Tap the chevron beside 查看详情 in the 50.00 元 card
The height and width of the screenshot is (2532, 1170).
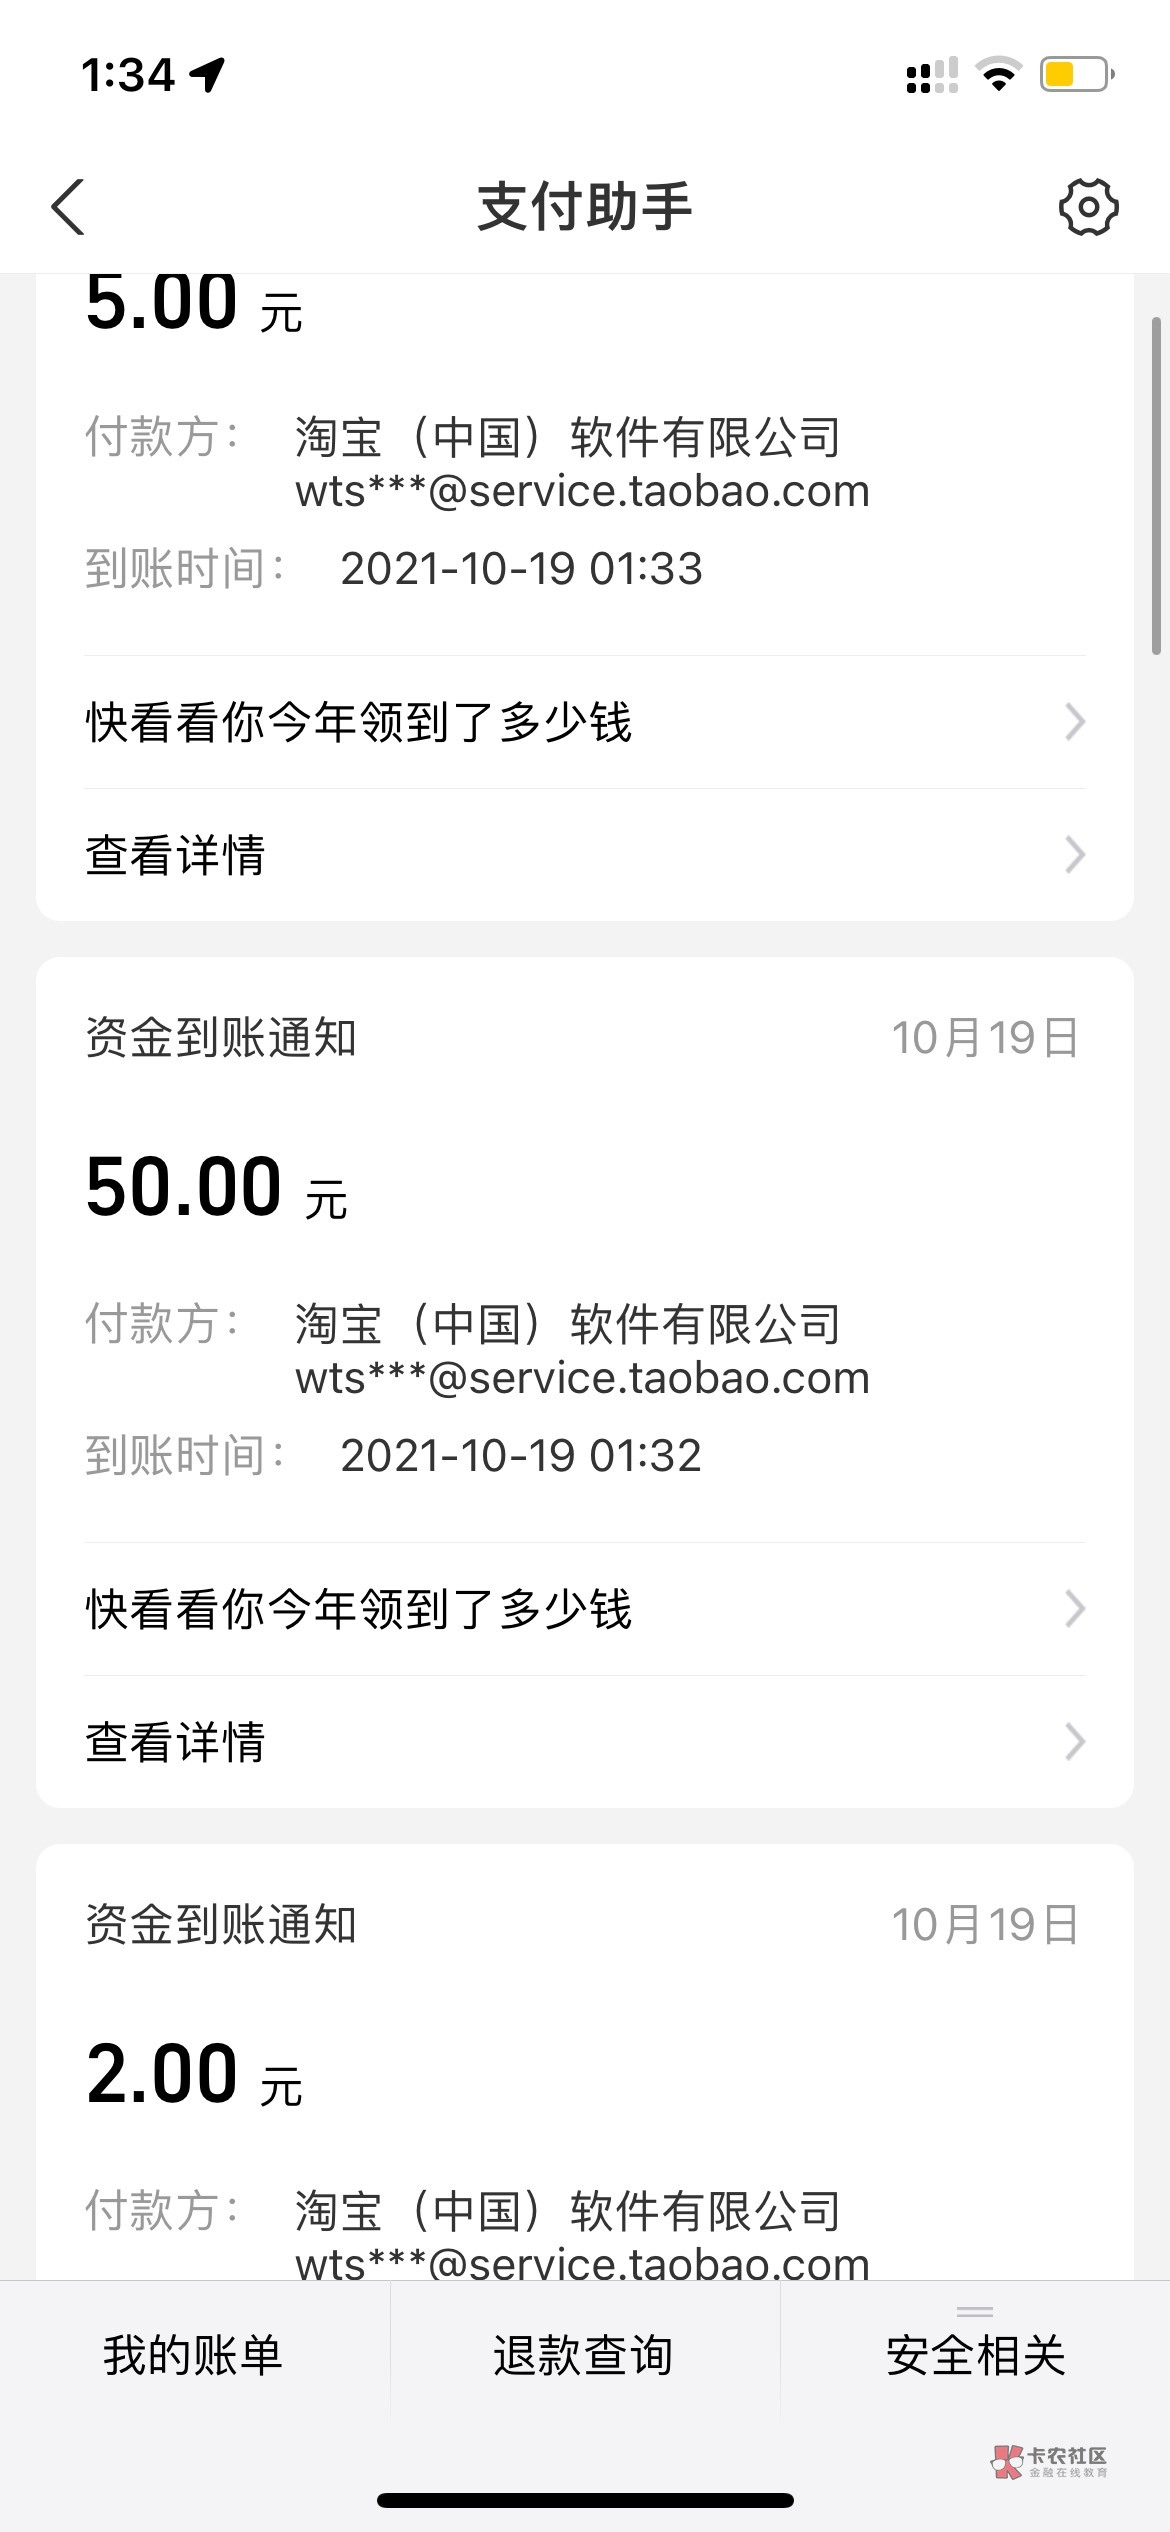point(1075,1742)
